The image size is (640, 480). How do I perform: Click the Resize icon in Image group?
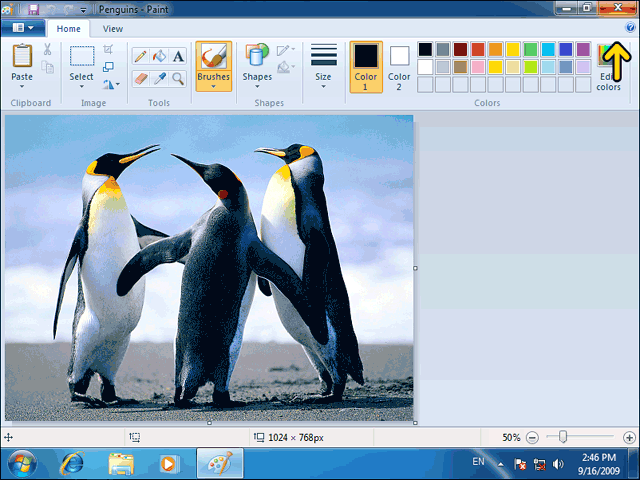tap(108, 67)
